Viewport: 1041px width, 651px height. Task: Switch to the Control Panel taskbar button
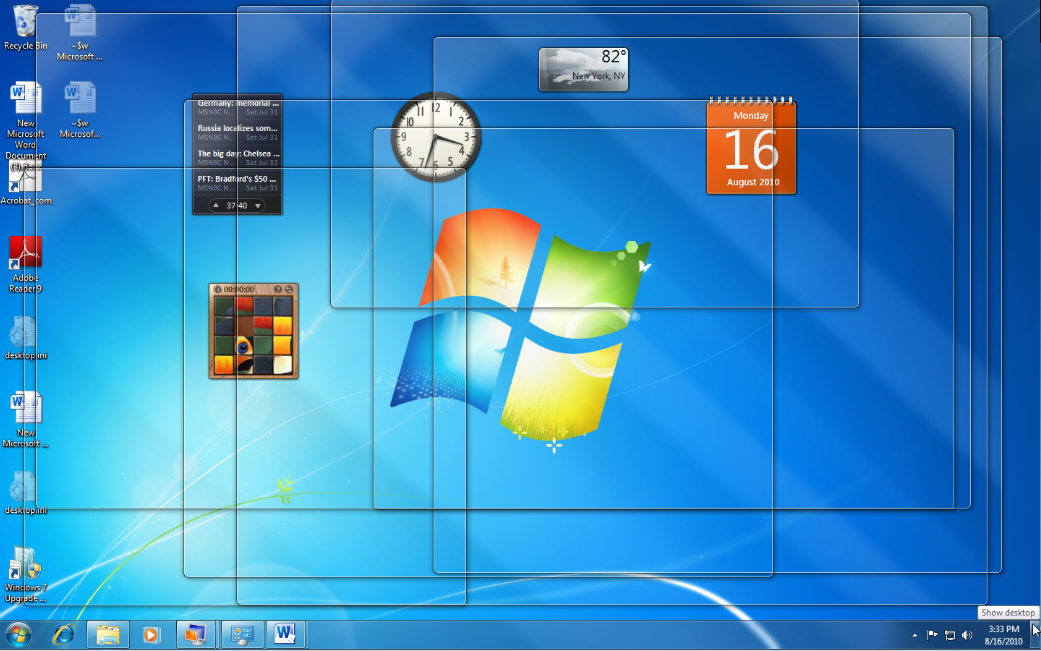[242, 635]
